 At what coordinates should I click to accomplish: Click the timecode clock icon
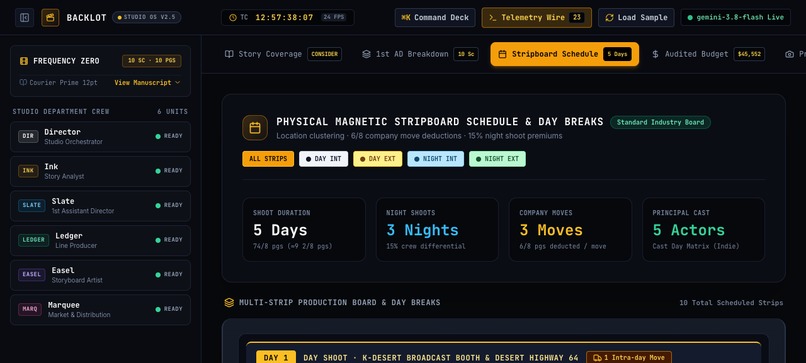233,17
